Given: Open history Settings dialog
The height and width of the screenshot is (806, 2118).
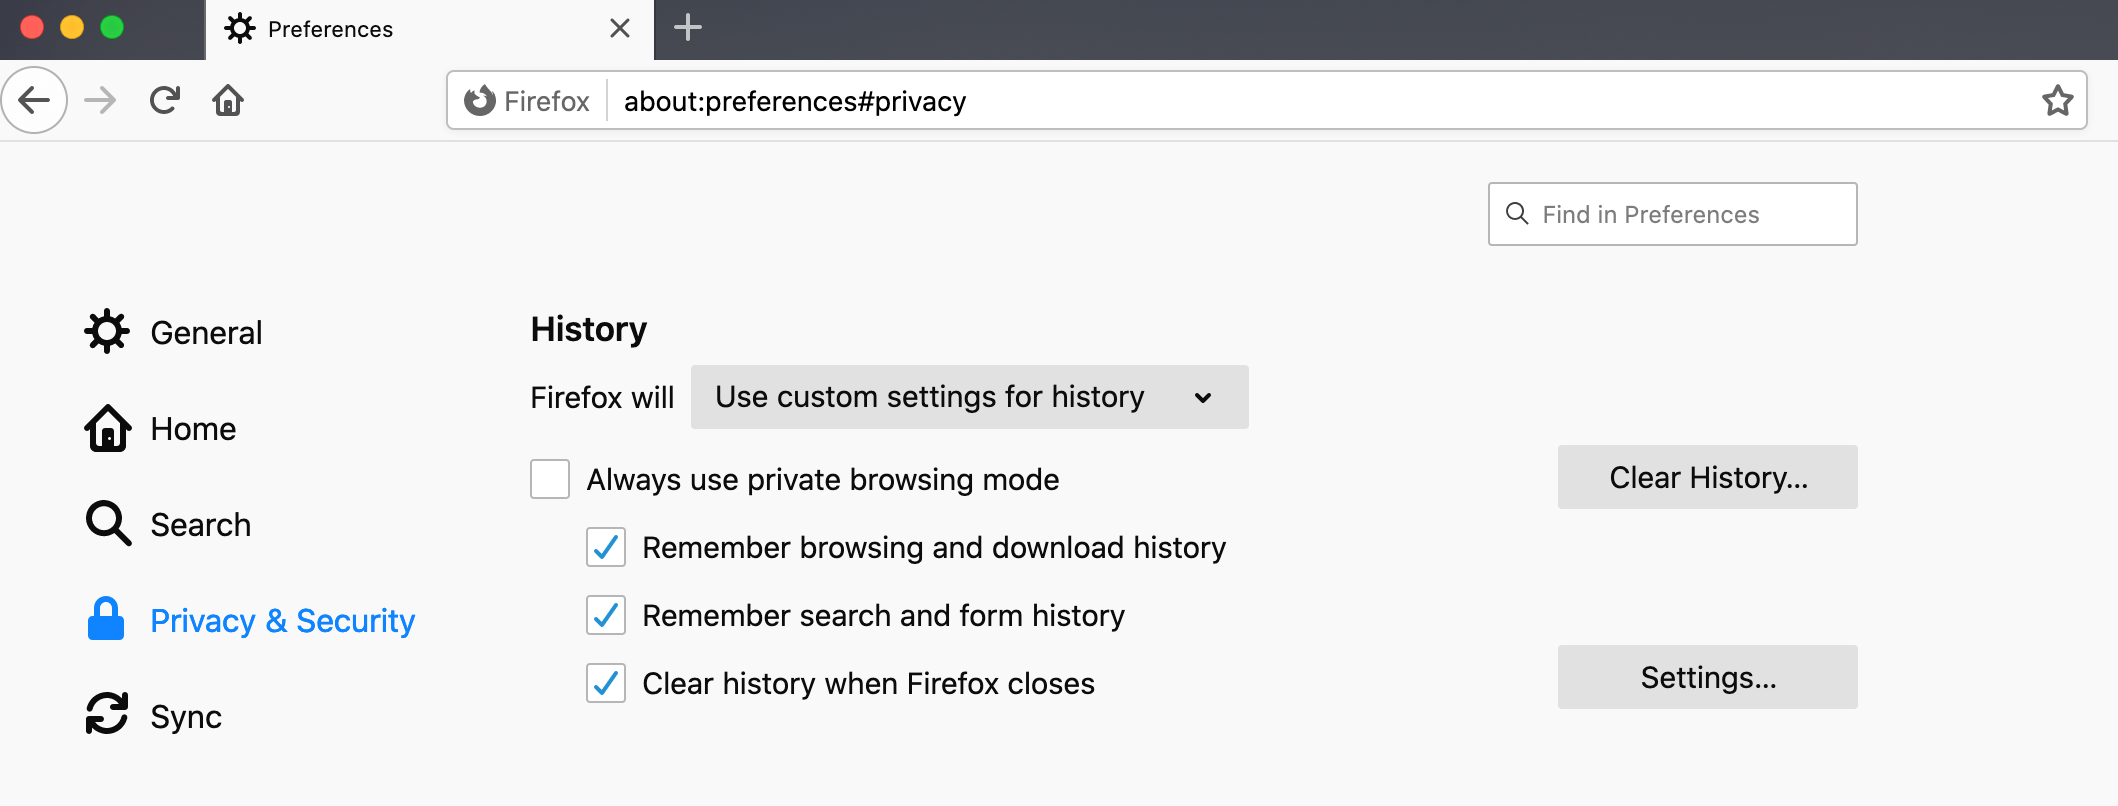Looking at the screenshot, I should pyautogui.click(x=1707, y=677).
